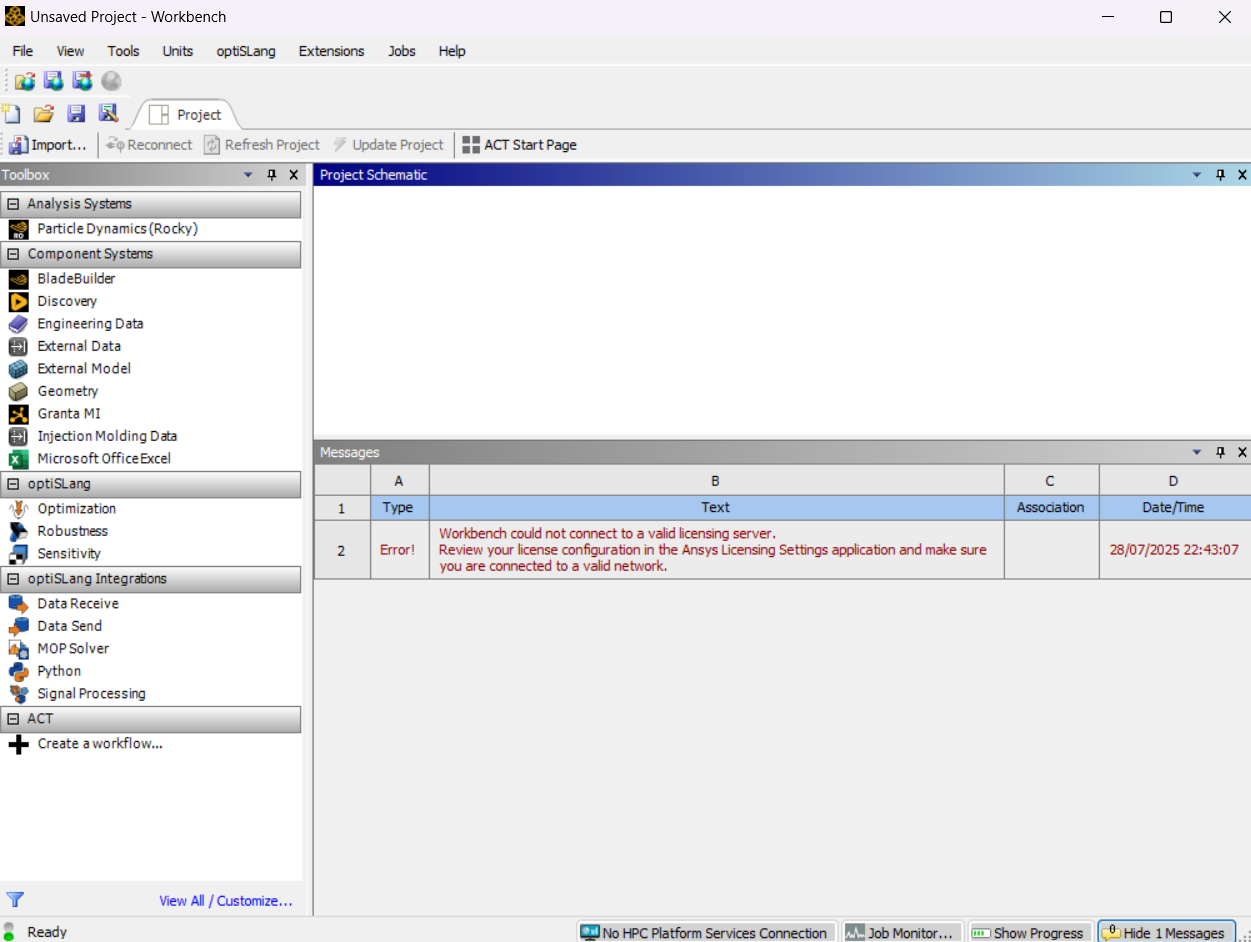1251x942 pixels.
Task: Click the Reconnect toolbar button
Action: click(x=149, y=145)
